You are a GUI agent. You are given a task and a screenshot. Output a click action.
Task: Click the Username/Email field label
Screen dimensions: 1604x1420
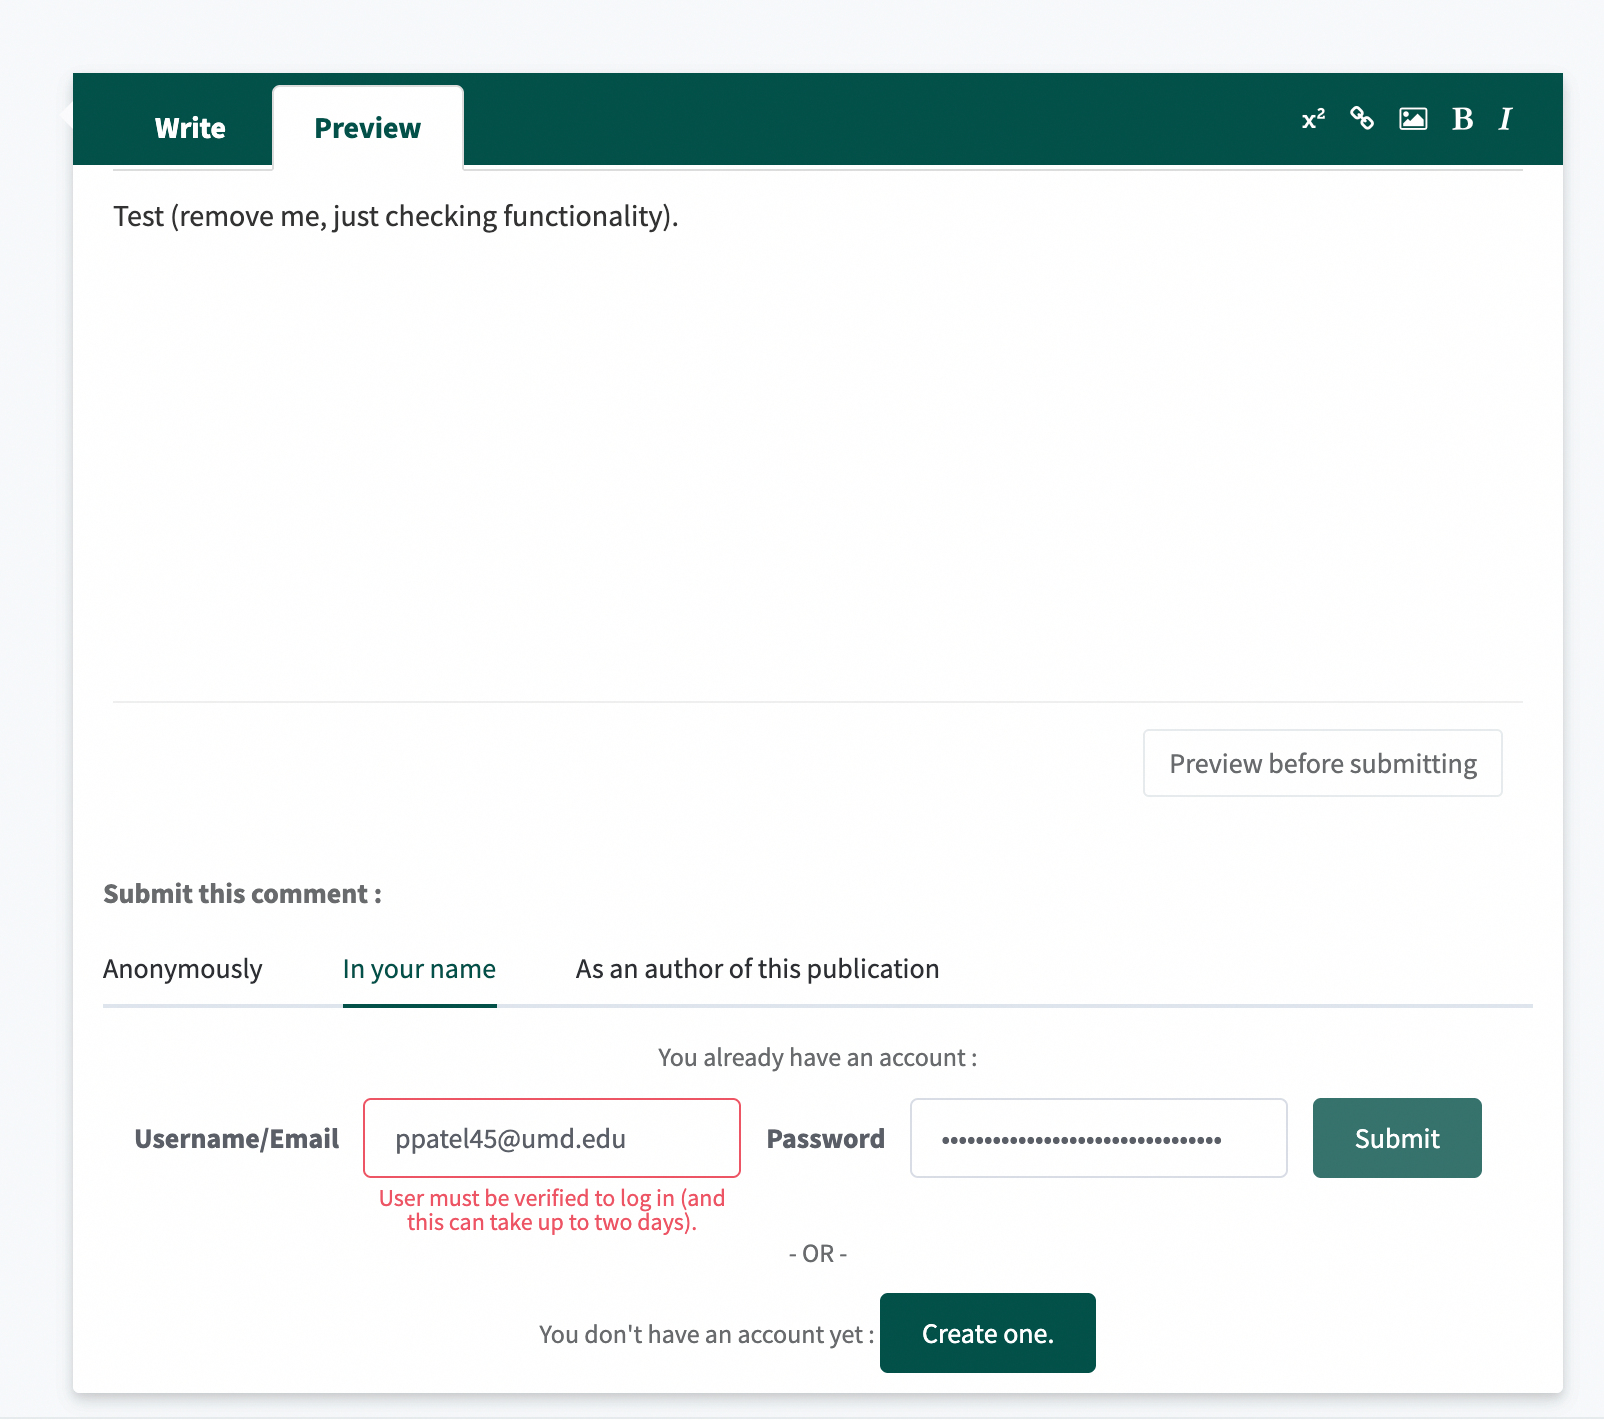point(236,1139)
